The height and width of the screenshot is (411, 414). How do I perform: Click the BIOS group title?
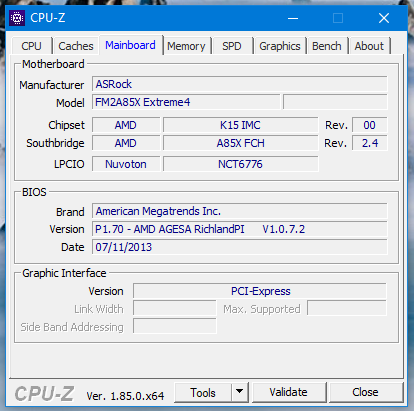[34, 192]
